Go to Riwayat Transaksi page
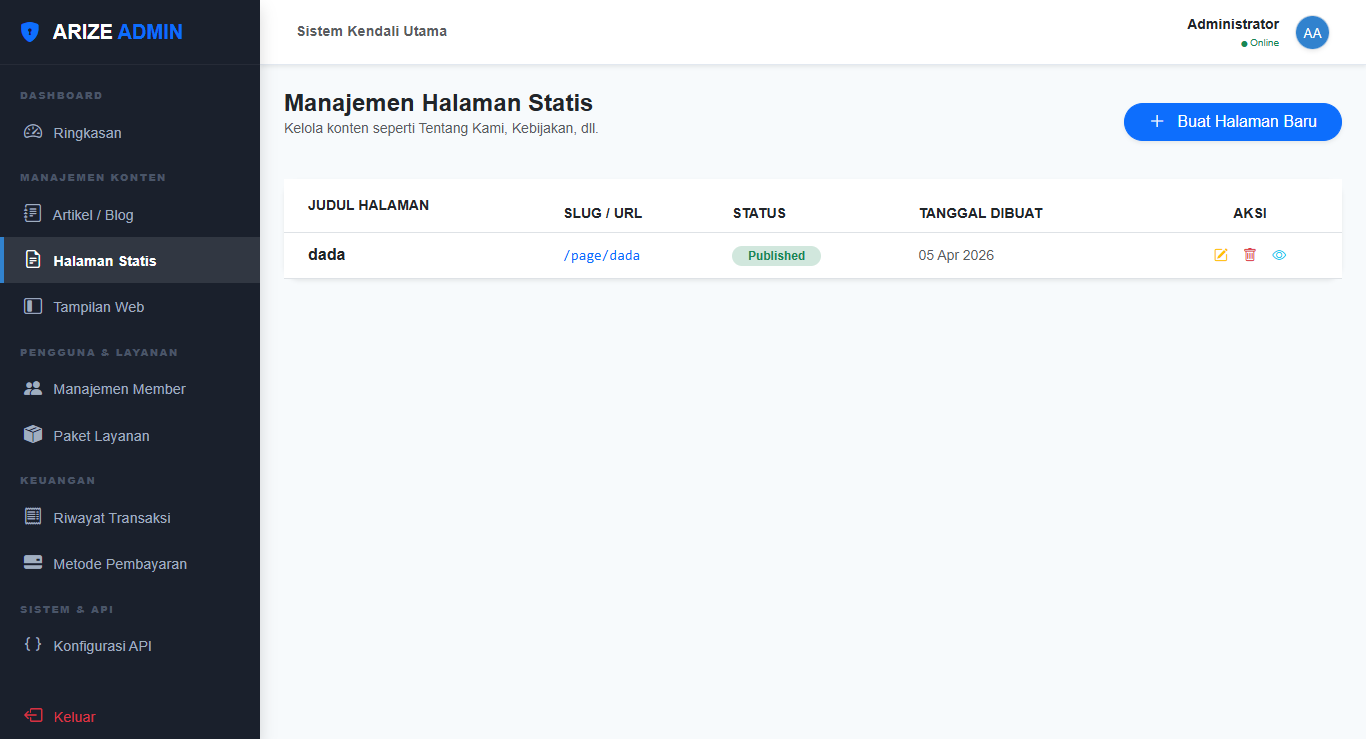 click(111, 518)
